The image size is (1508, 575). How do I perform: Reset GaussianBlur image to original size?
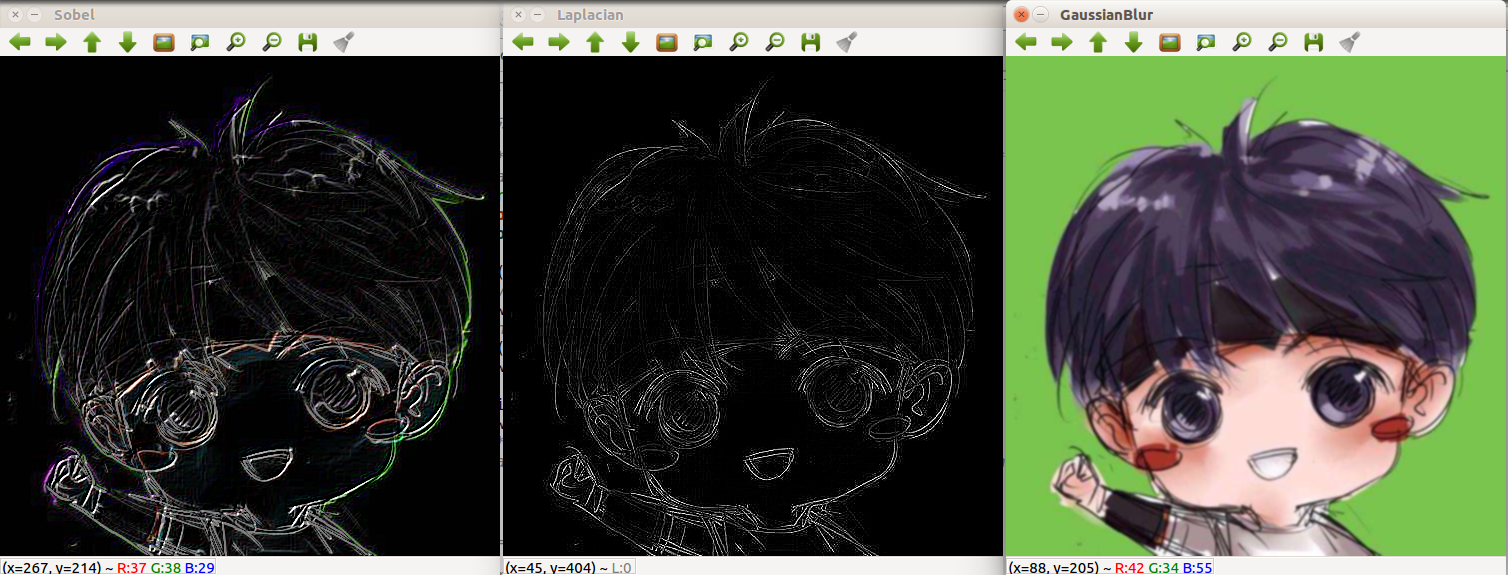coord(1170,42)
